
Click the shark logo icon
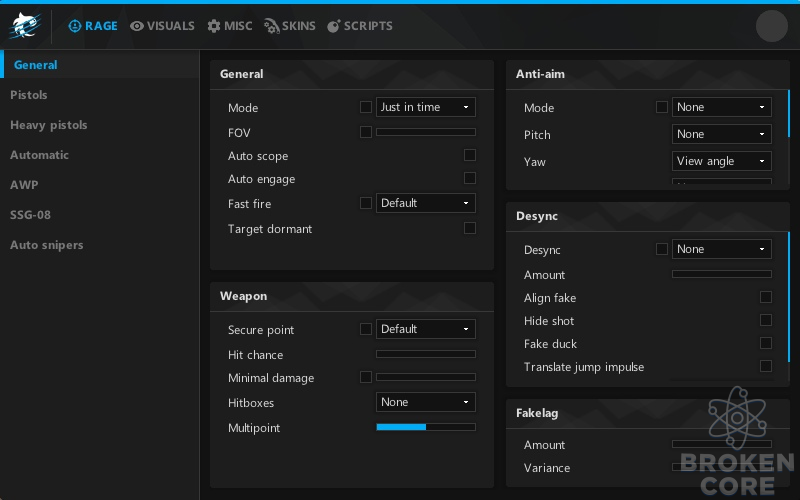24,26
